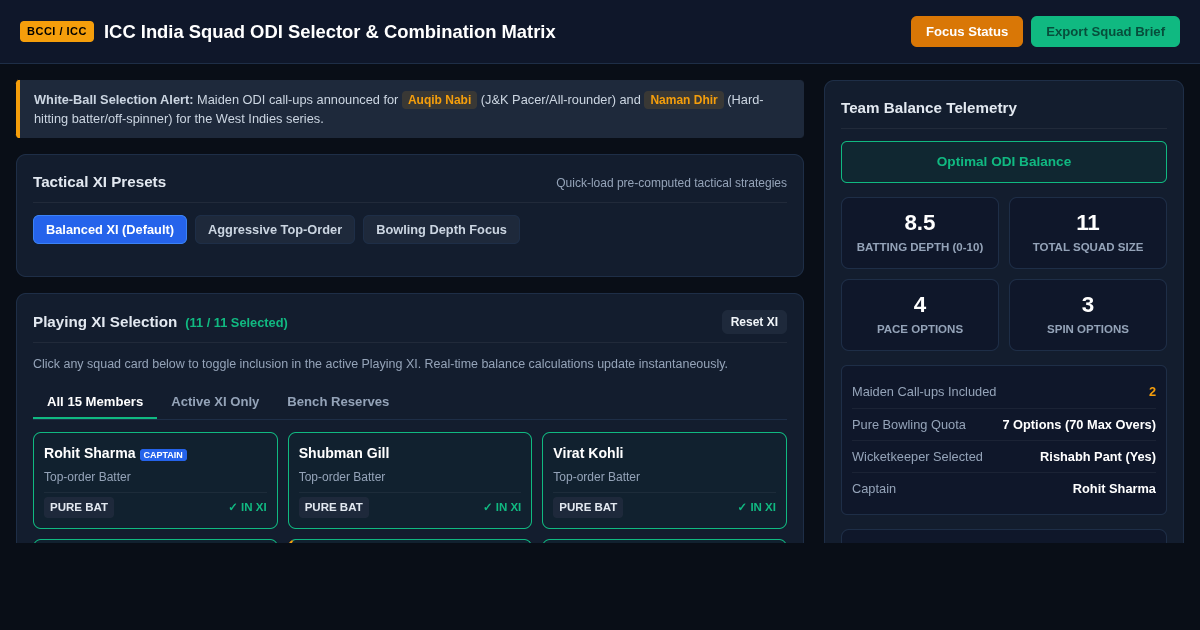Show the Bench Reserves tab
This screenshot has height=630, width=1200.
click(x=338, y=402)
